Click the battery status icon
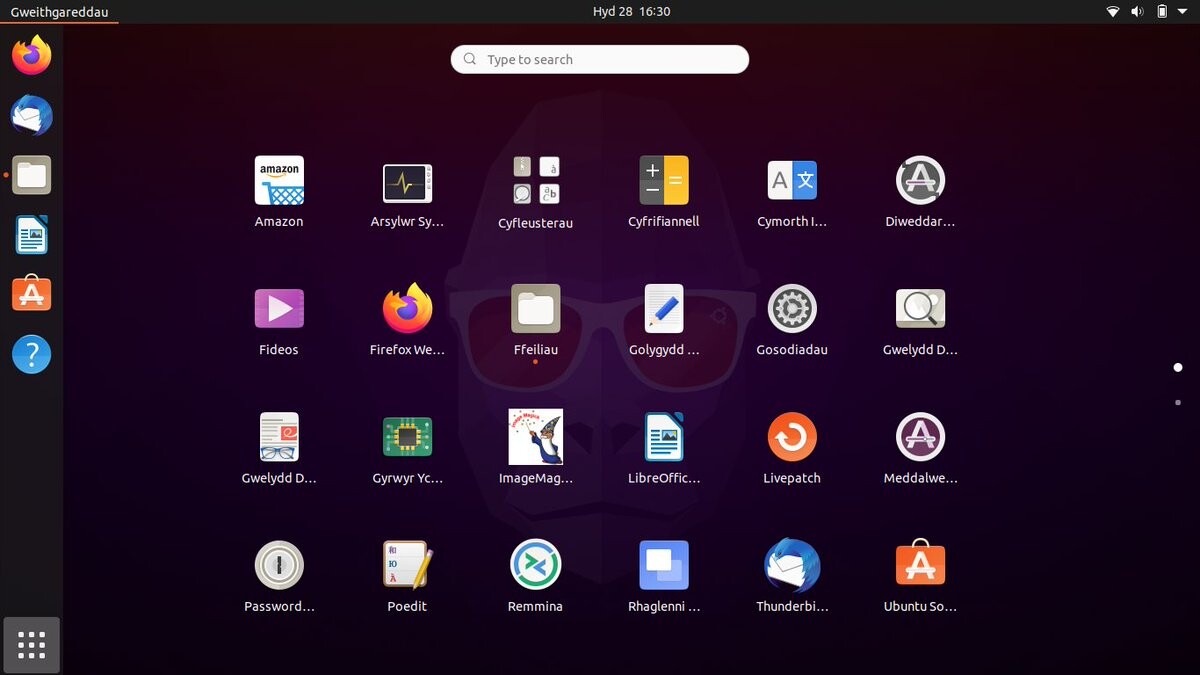 pos(1162,12)
